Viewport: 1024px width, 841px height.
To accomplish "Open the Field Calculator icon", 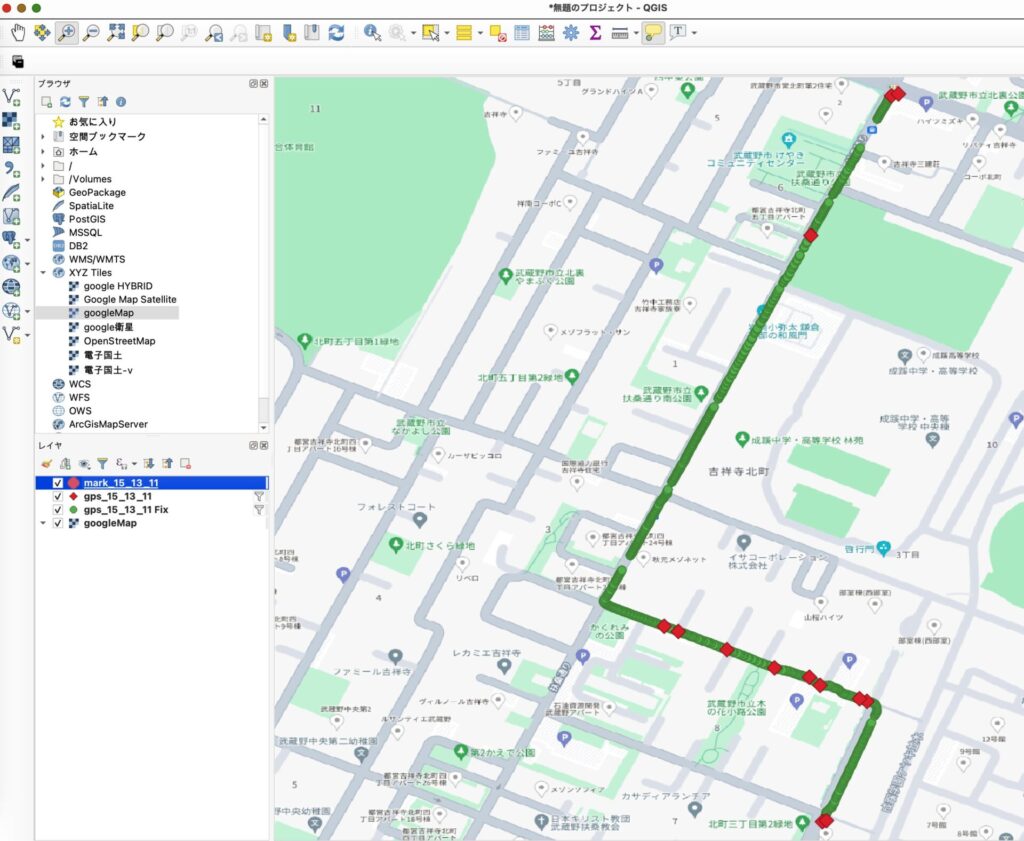I will 547,32.
